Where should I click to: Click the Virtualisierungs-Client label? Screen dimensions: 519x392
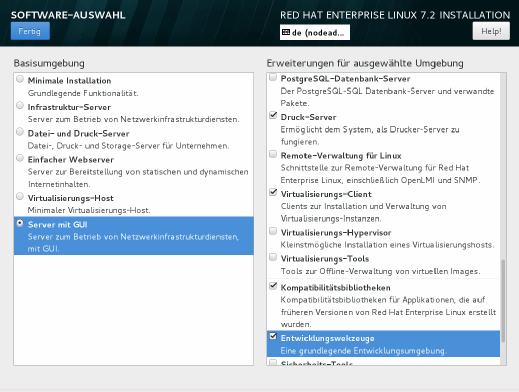point(326,194)
